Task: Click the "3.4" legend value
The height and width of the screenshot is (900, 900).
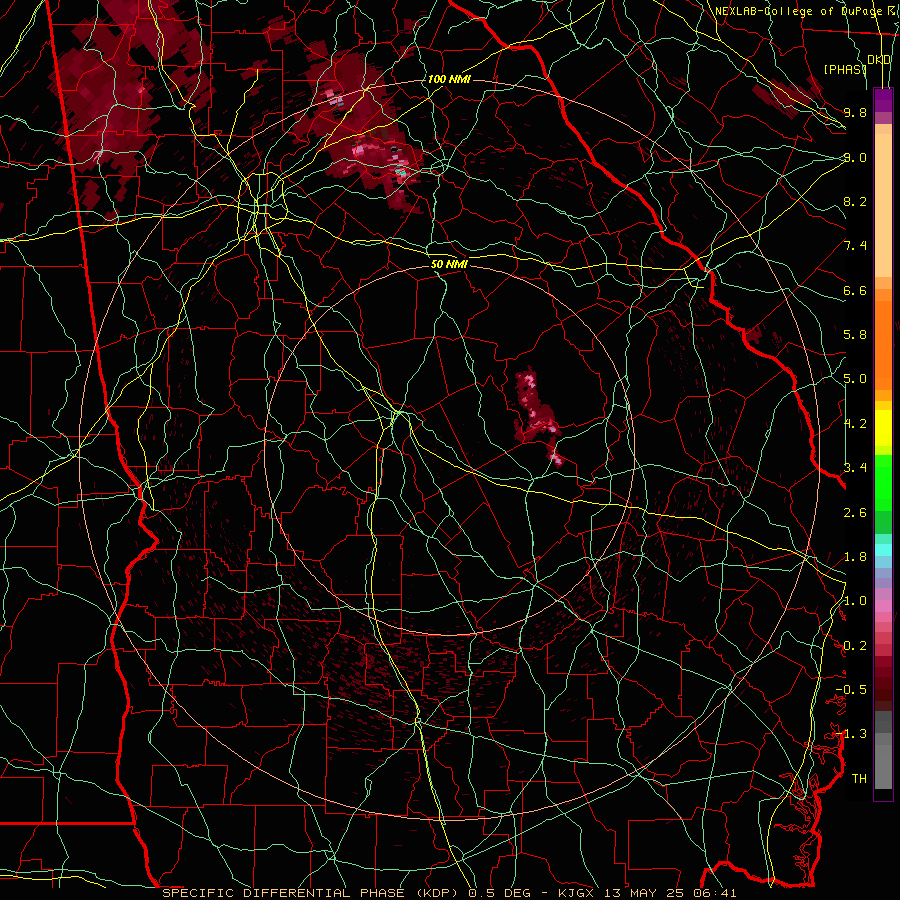Action: 855,468
